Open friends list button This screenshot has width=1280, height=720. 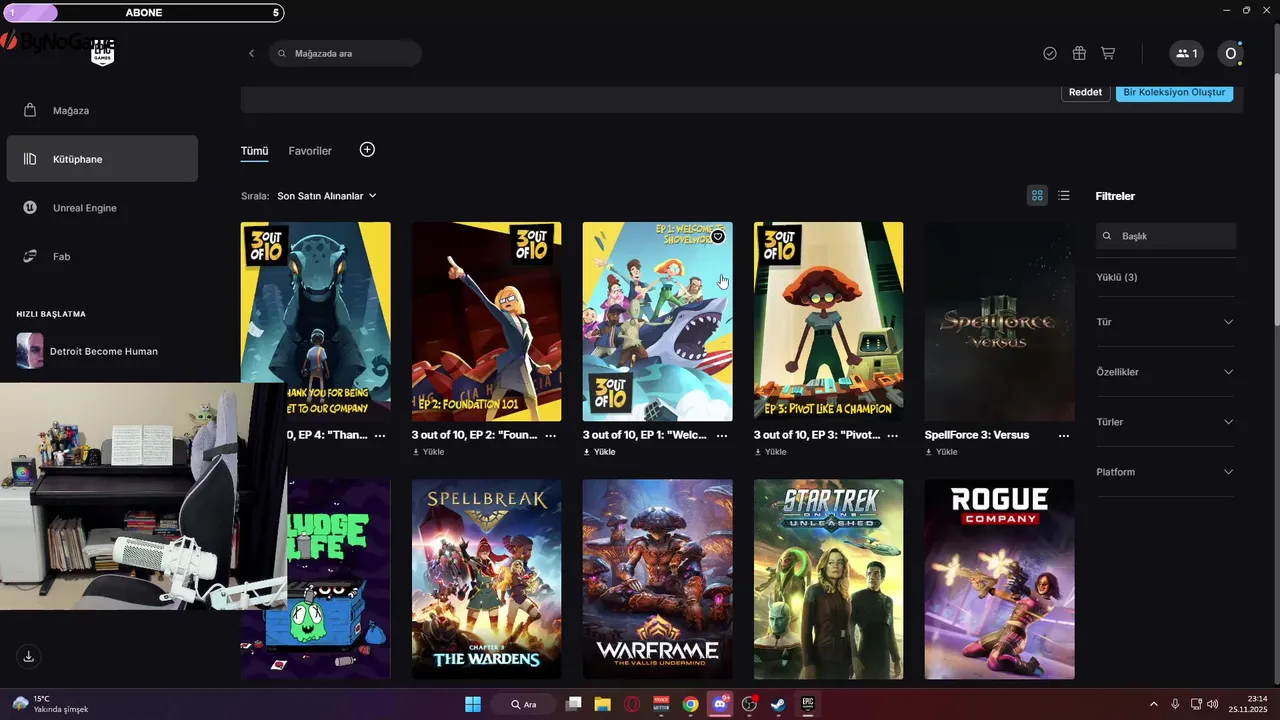(x=1187, y=53)
